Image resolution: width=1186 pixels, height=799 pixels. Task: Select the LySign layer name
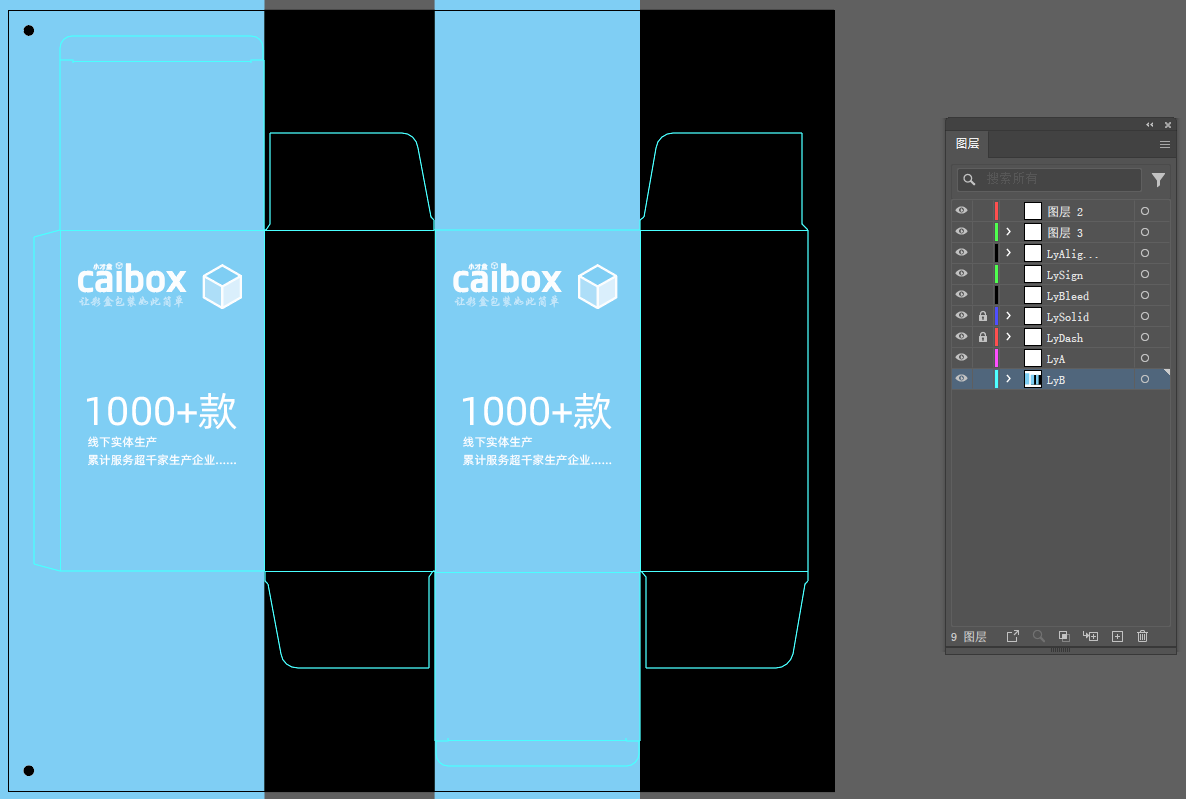[x=1064, y=275]
